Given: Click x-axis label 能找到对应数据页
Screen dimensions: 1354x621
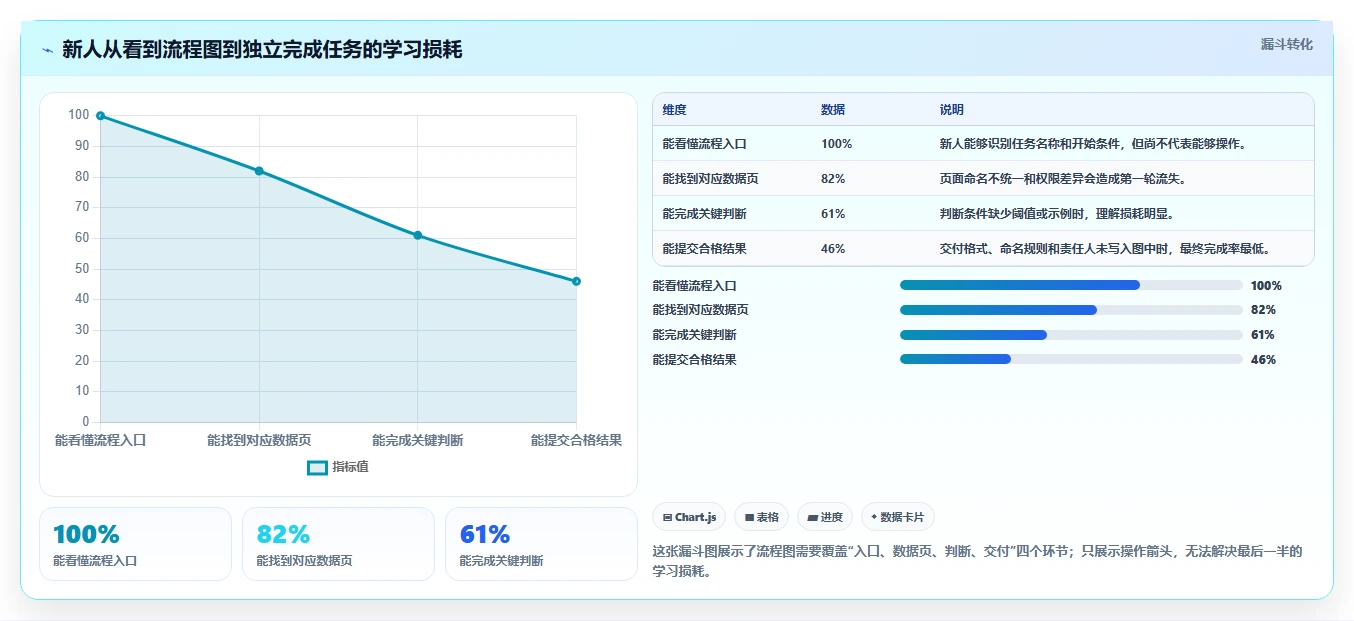Looking at the screenshot, I should [259, 440].
